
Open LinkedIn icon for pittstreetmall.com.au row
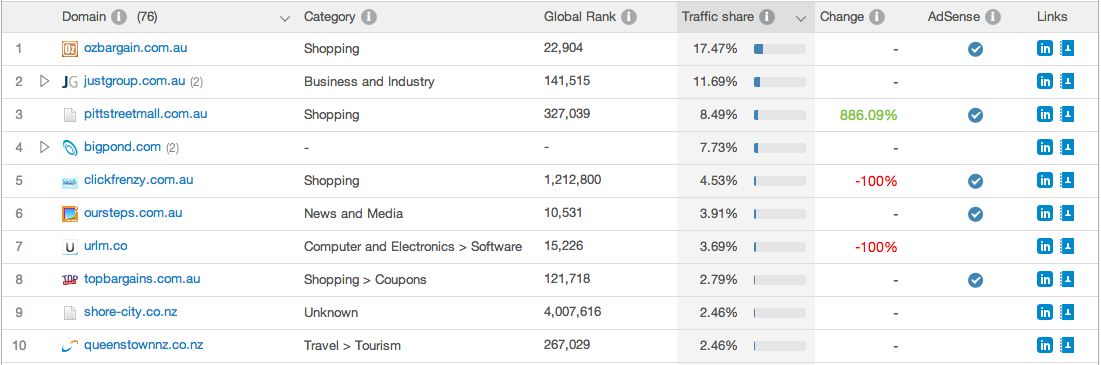pos(1045,114)
